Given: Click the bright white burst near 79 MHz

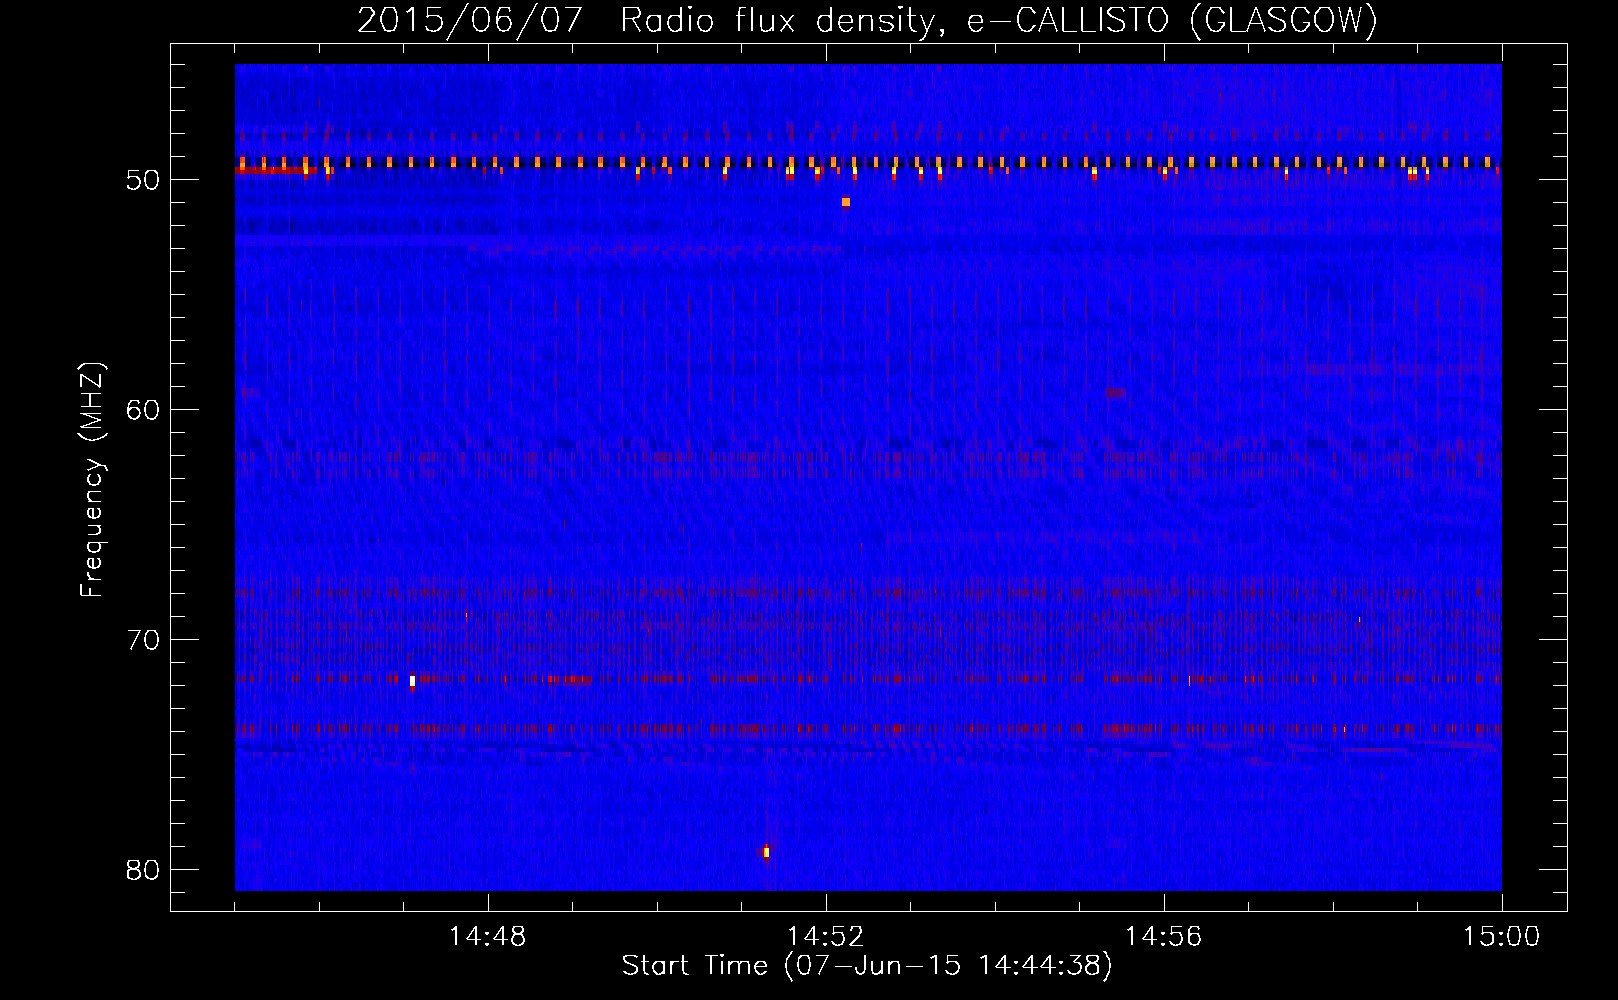Looking at the screenshot, I should [766, 852].
